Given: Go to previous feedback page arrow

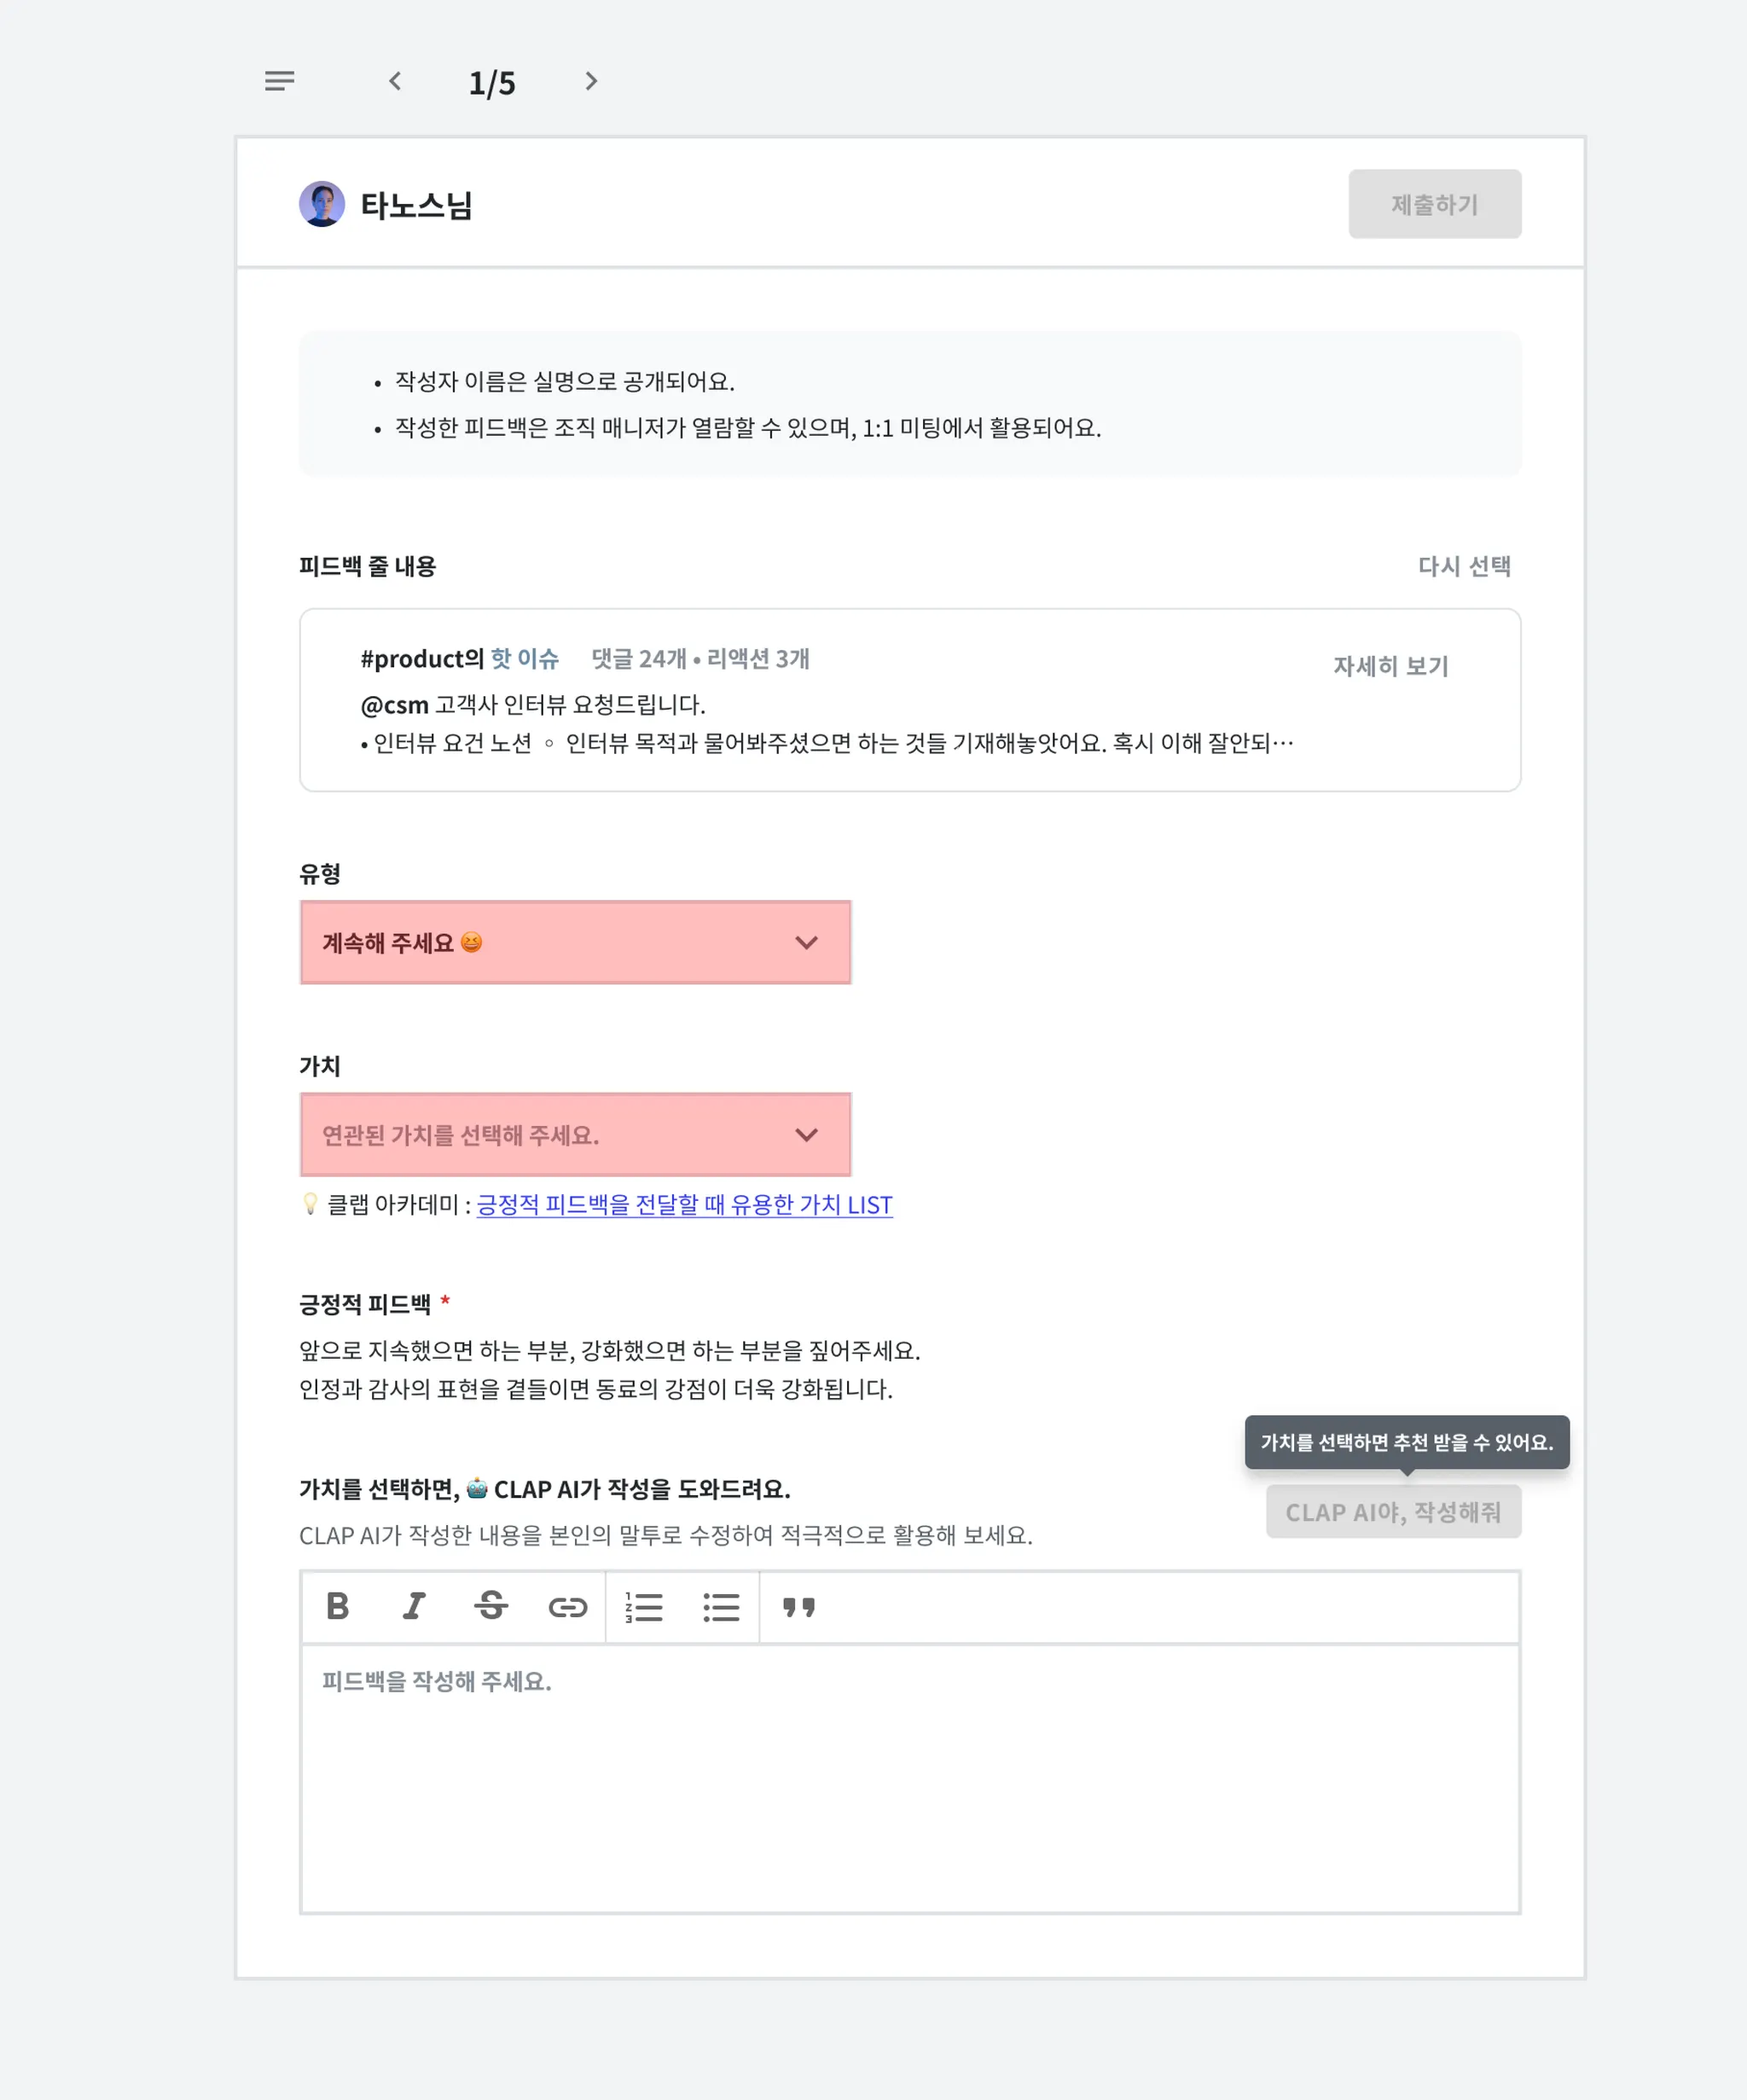Looking at the screenshot, I should click(x=395, y=81).
